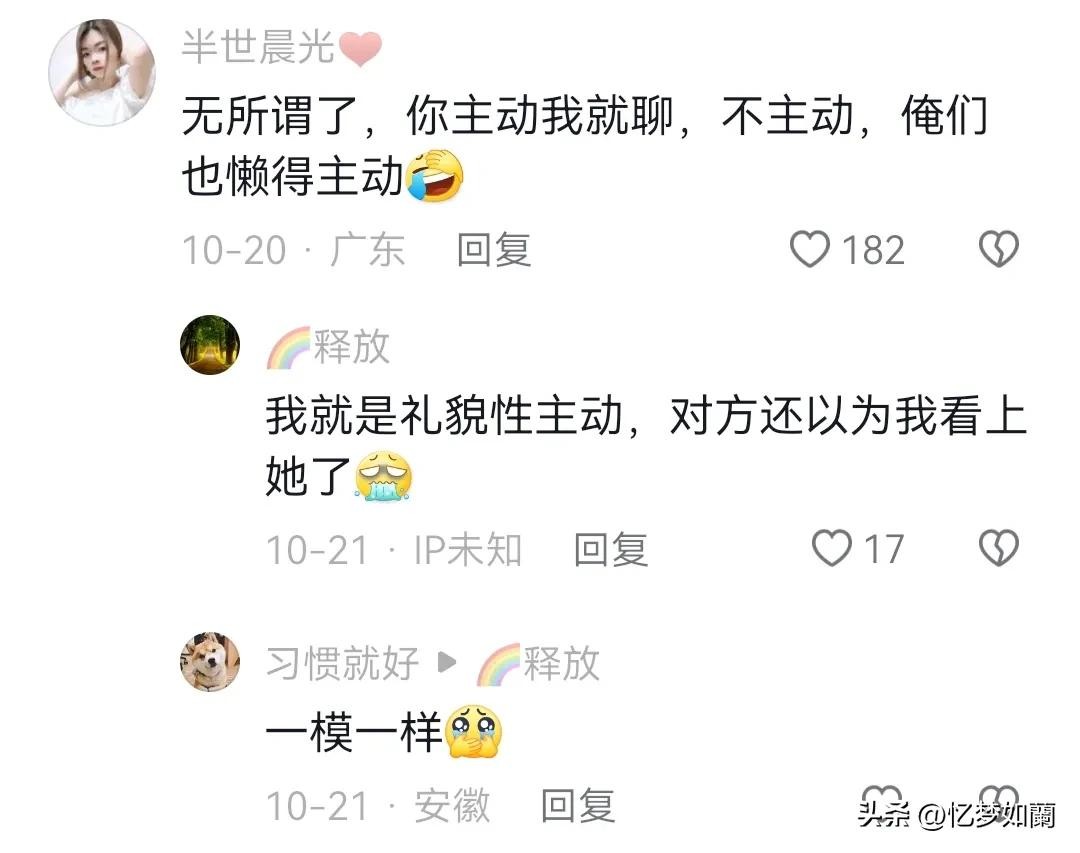Tap 回复 under the 安徽 comment
This screenshot has width=1080, height=853.
(x=578, y=805)
